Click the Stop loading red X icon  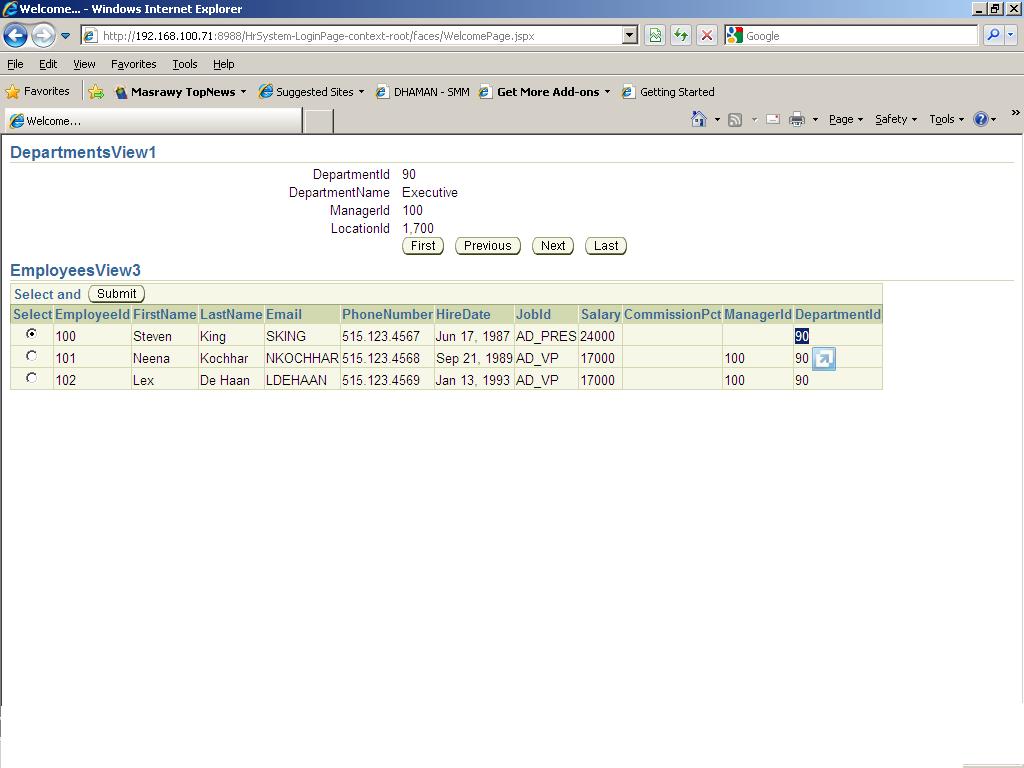pyautogui.click(x=707, y=36)
